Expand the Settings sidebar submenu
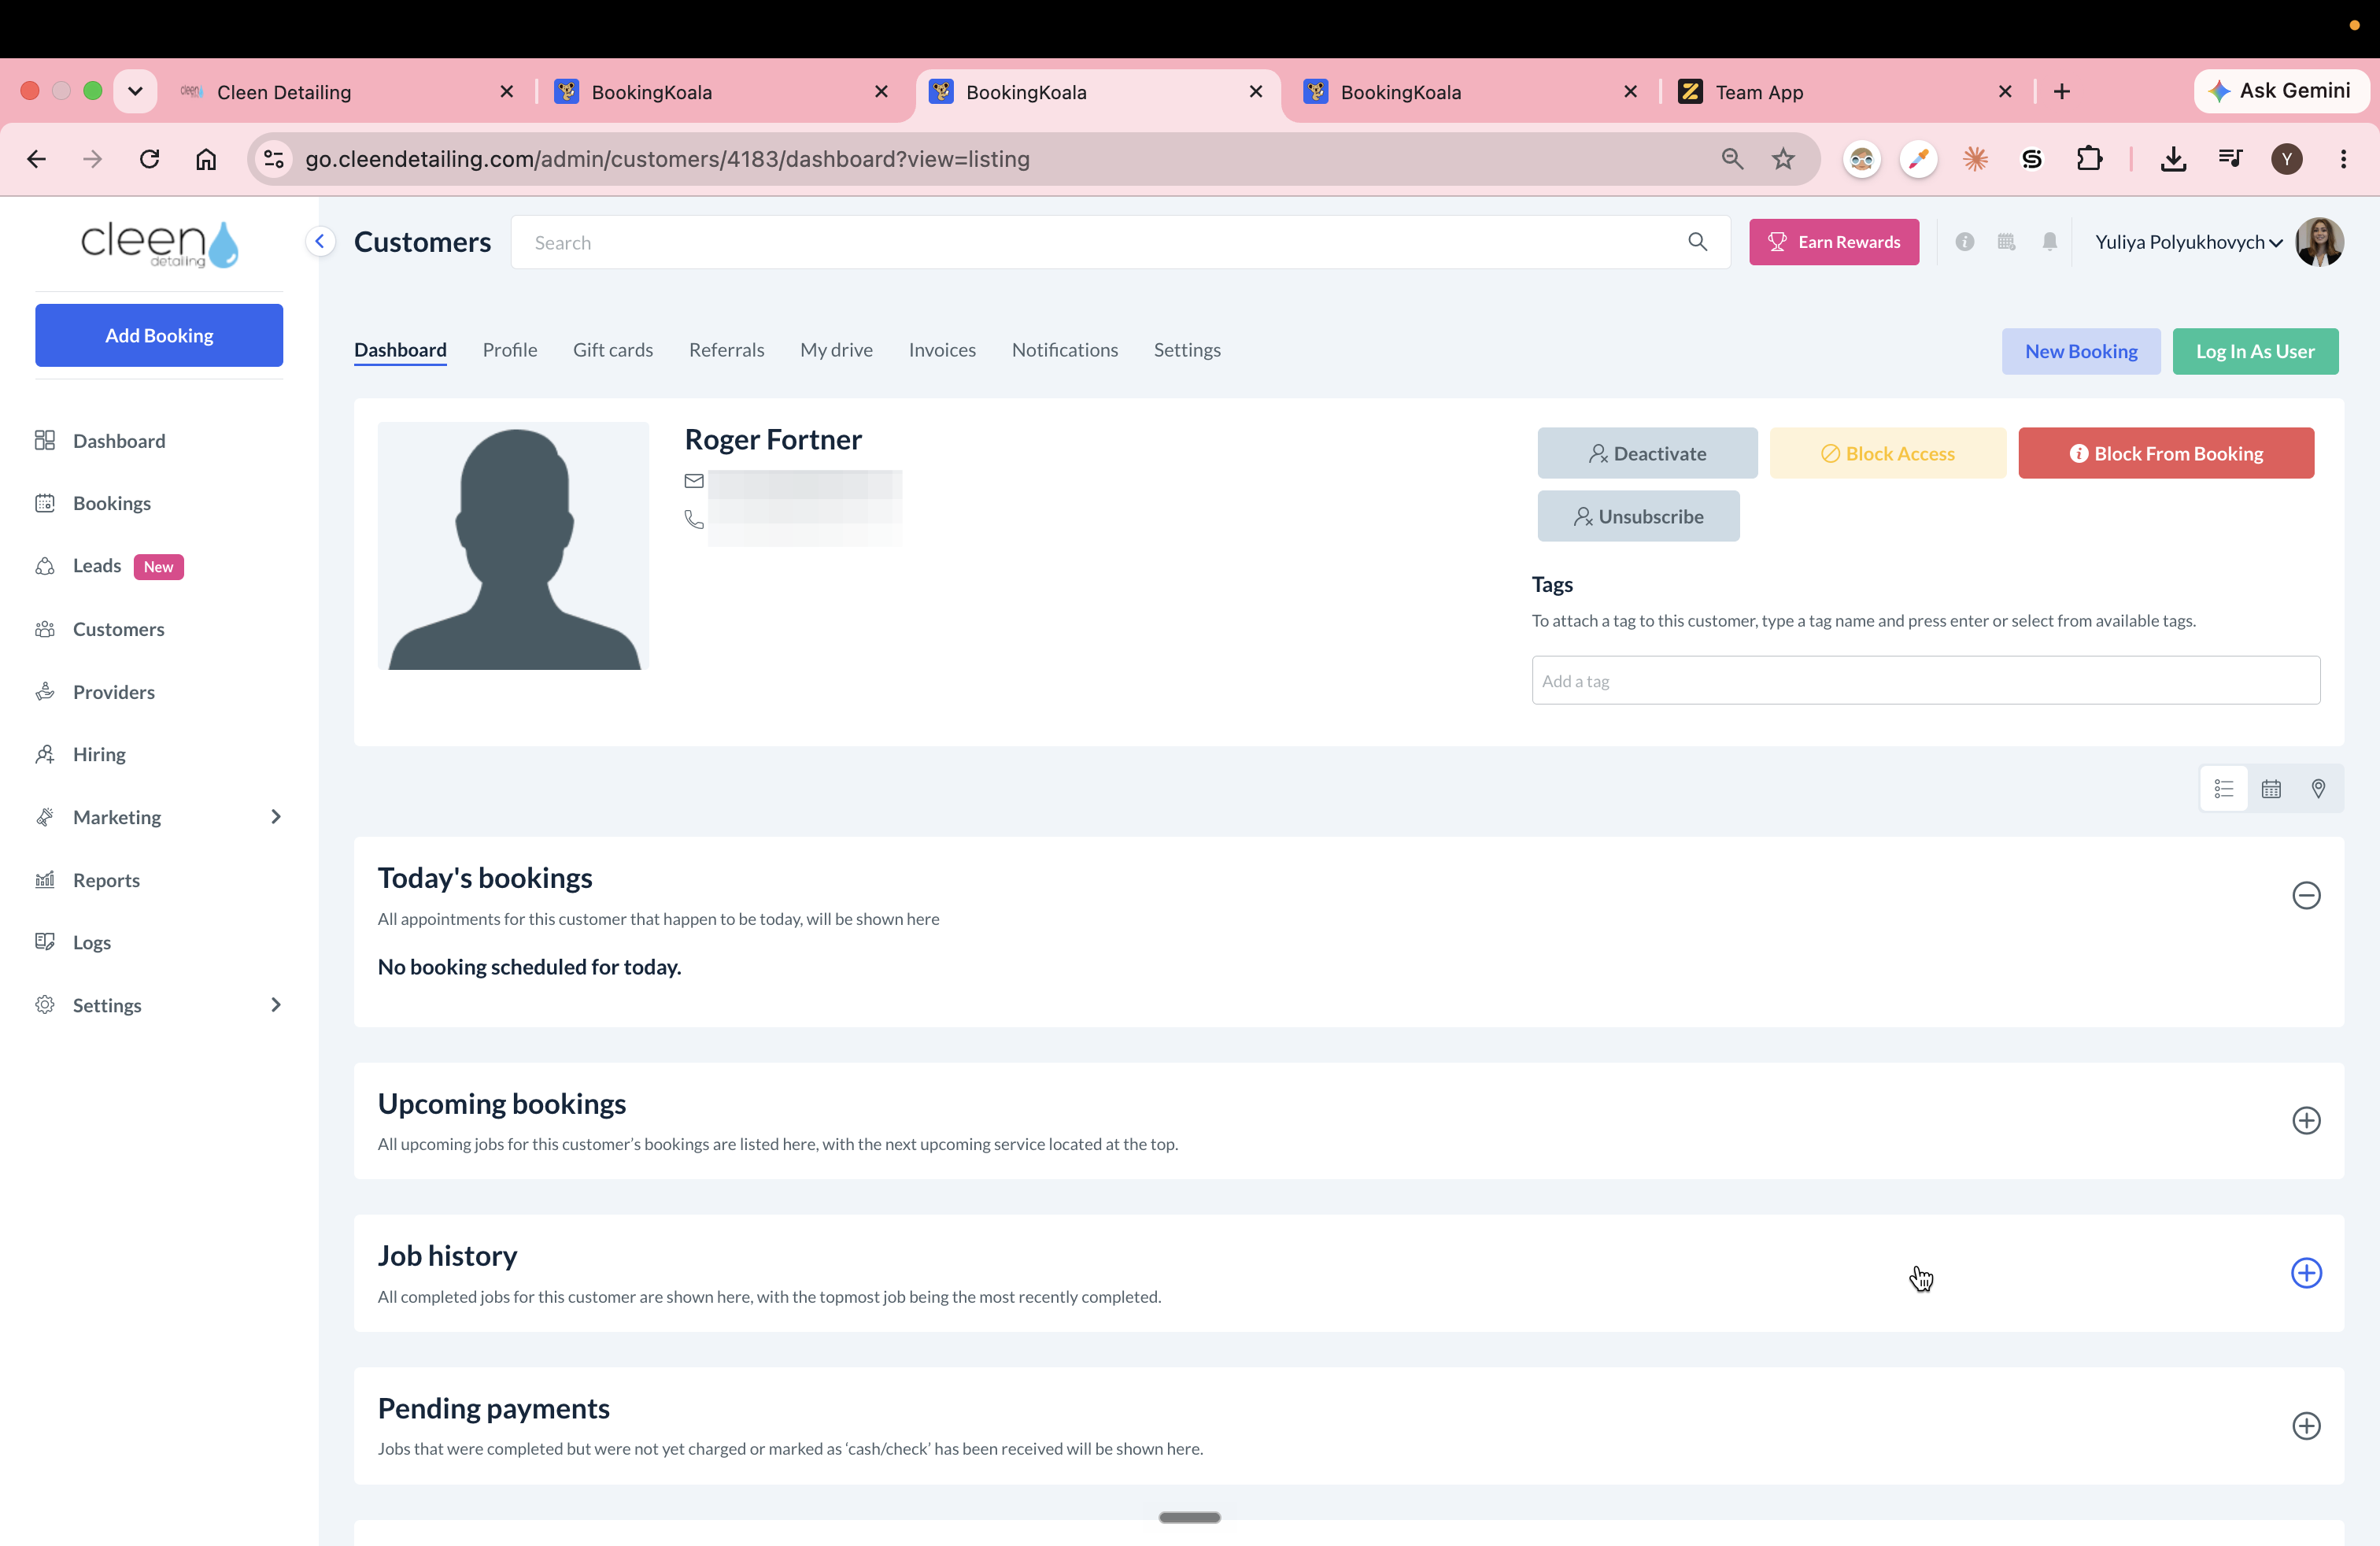Image resolution: width=2380 pixels, height=1546 pixels. pyautogui.click(x=276, y=1005)
